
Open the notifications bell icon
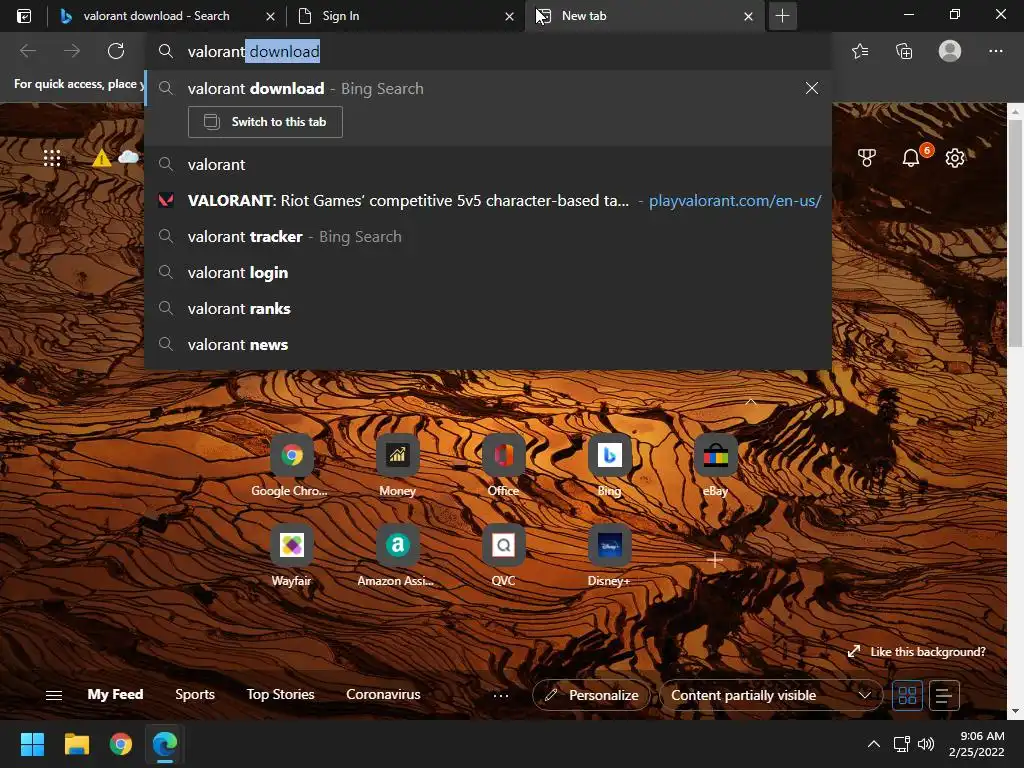click(910, 157)
